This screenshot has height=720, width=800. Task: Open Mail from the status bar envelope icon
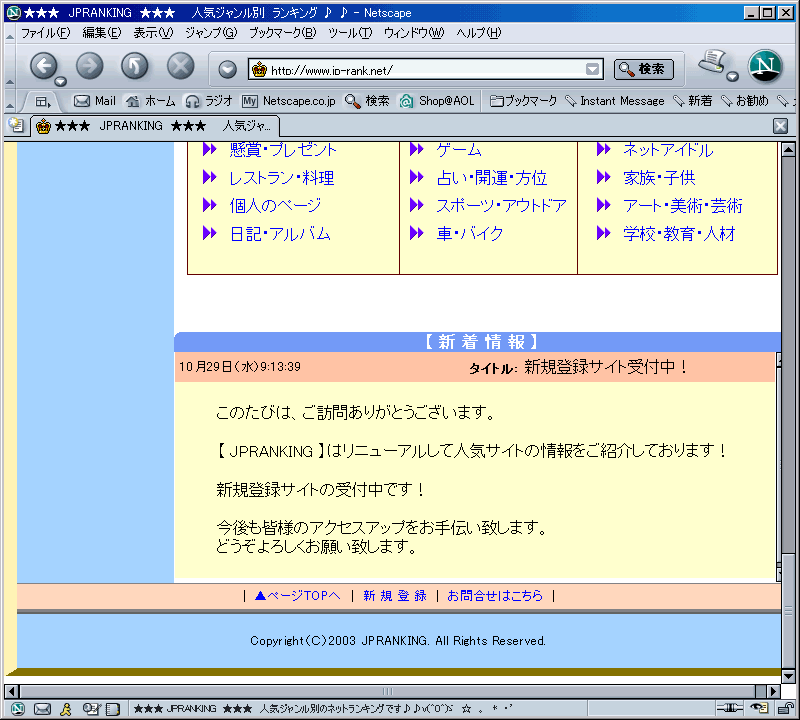click(x=42, y=708)
